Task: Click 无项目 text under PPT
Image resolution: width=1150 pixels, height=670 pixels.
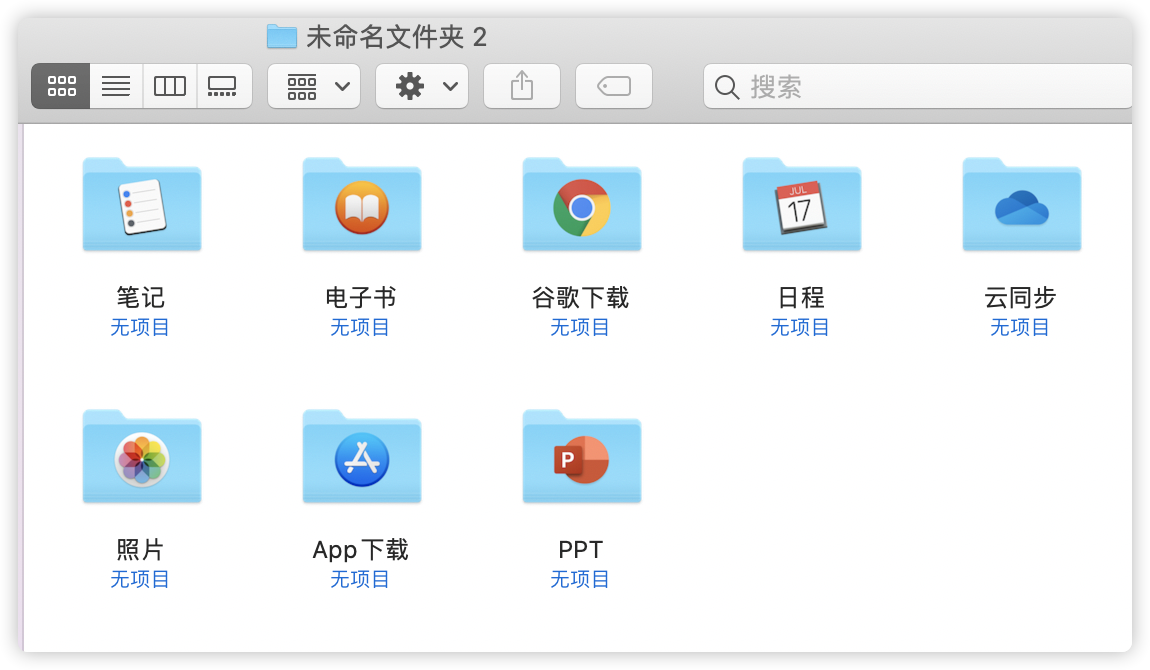Action: (580, 580)
